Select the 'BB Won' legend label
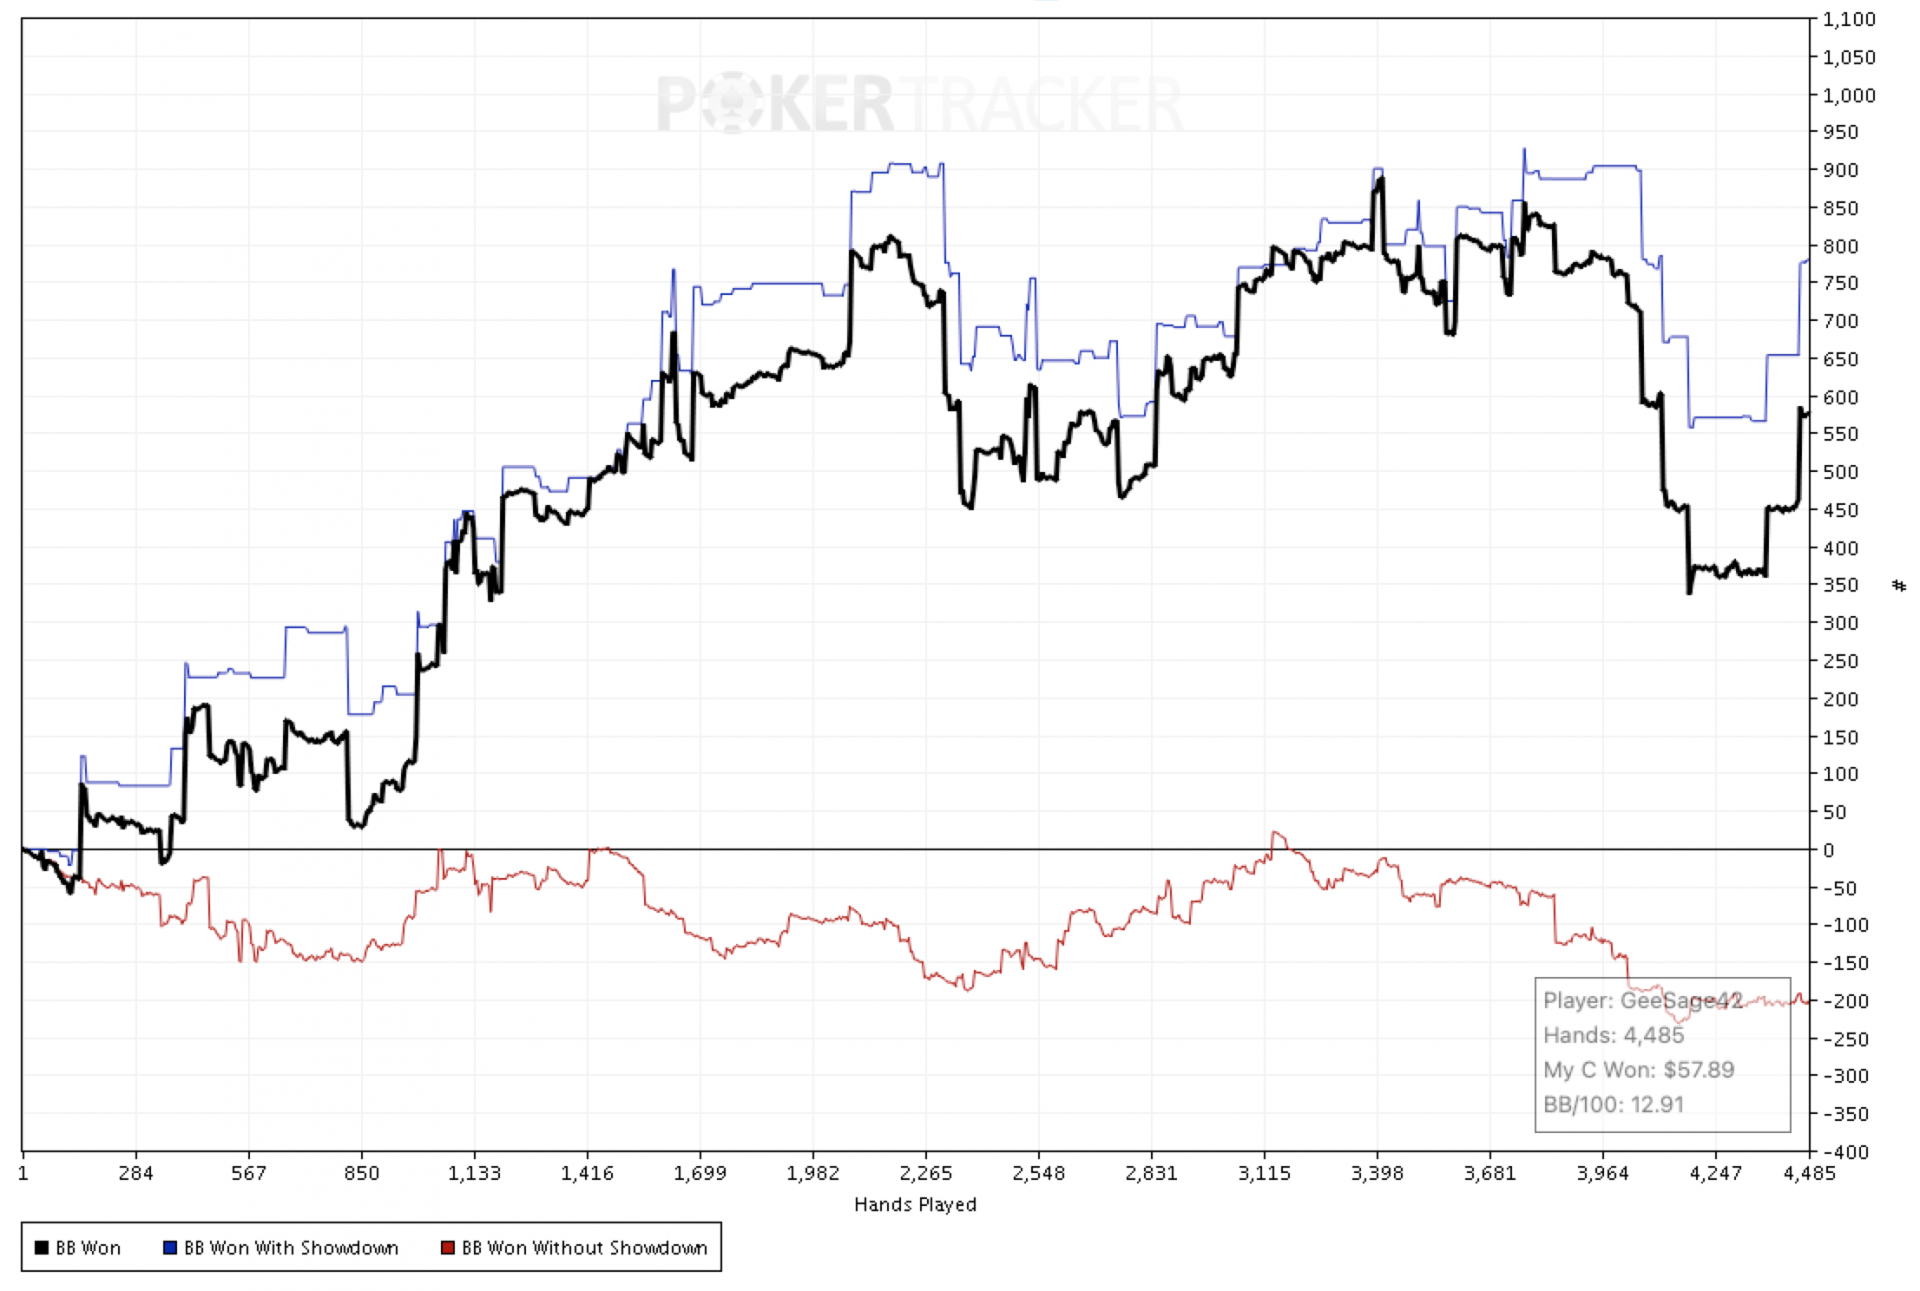This screenshot has height=1291, width=1920. tap(88, 1248)
